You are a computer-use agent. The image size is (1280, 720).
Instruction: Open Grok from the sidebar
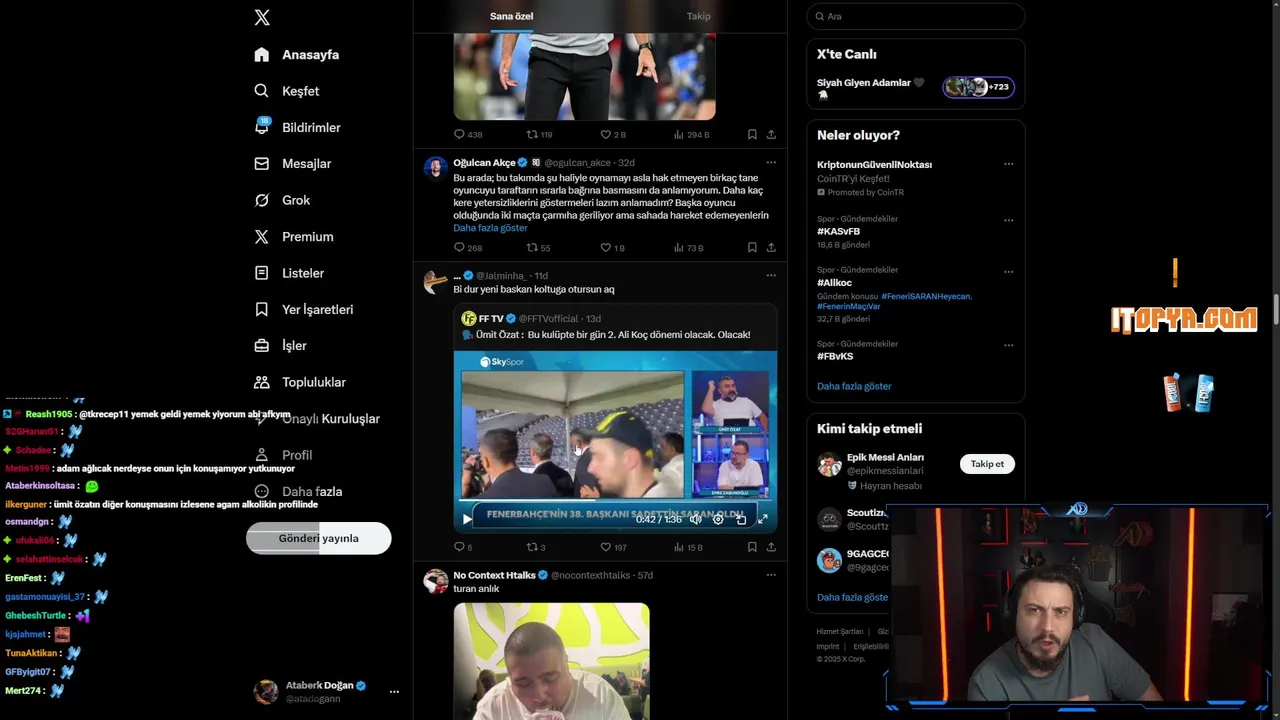click(x=282, y=200)
